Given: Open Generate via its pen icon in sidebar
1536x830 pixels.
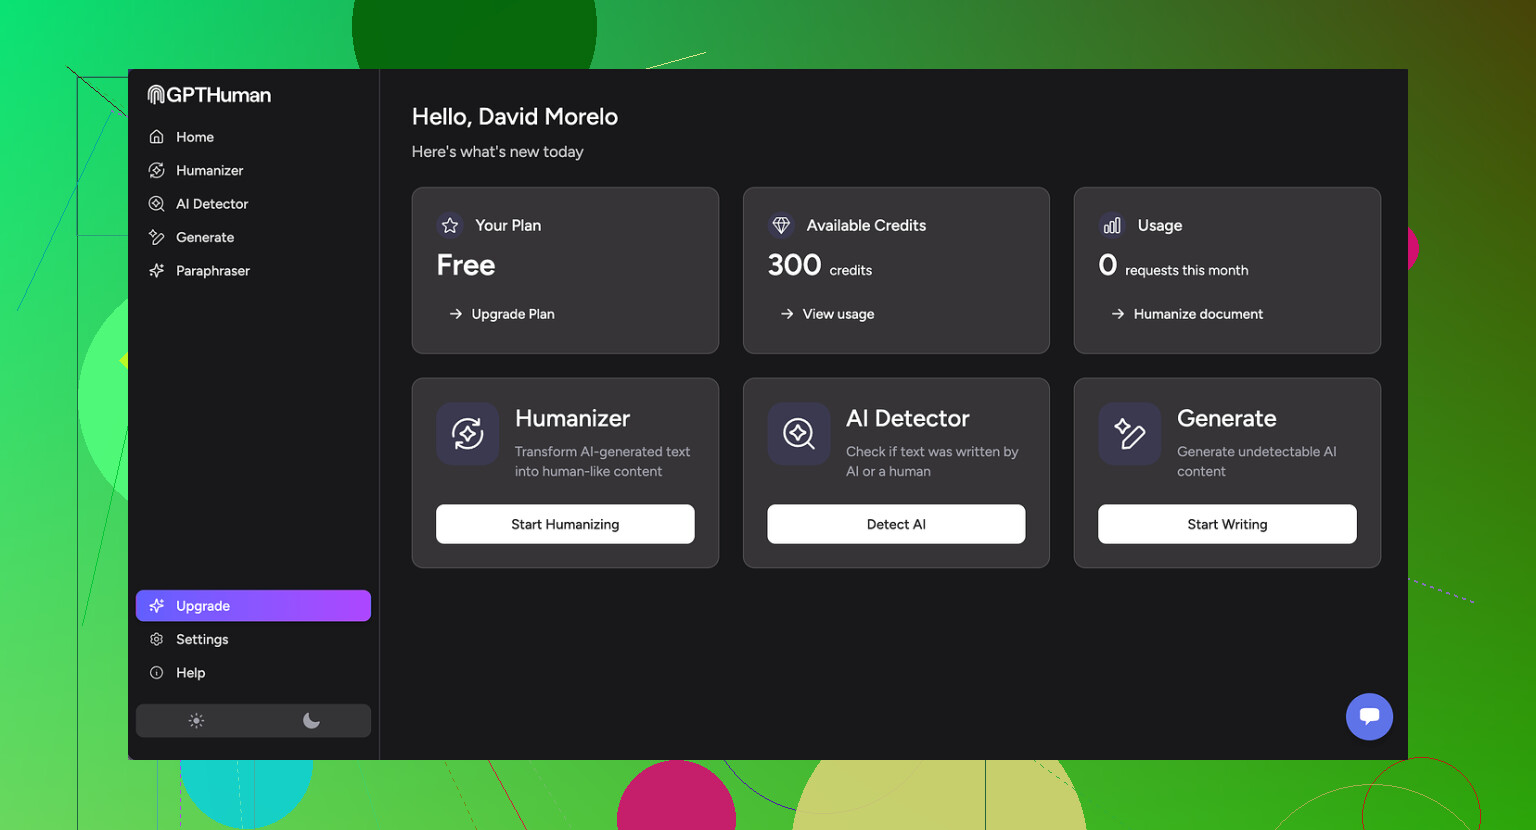Looking at the screenshot, I should pos(157,237).
